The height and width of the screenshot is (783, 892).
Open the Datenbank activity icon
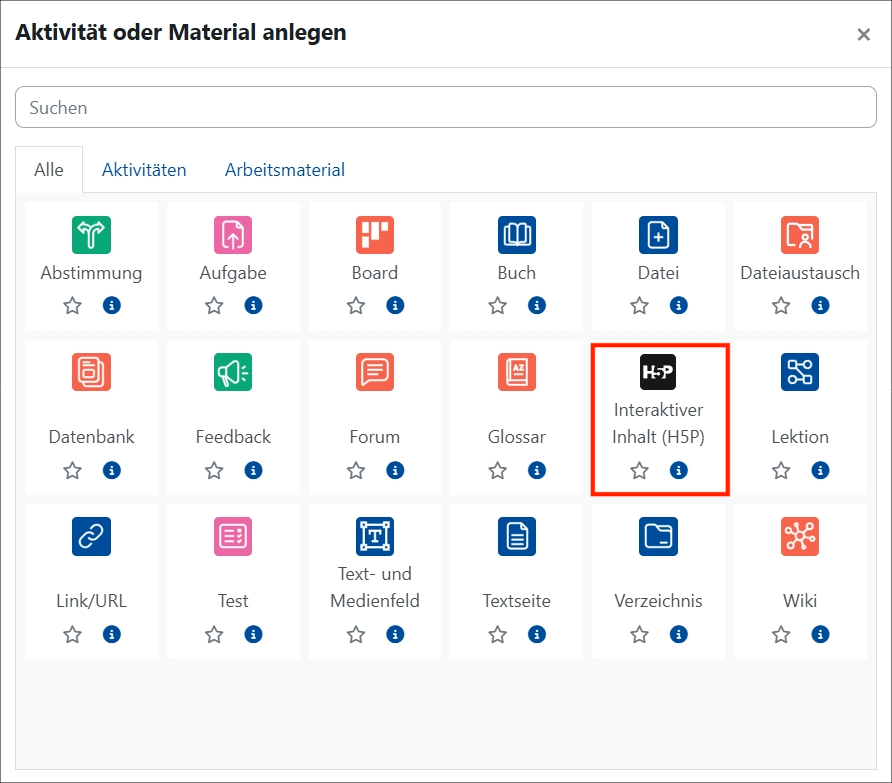[90, 371]
